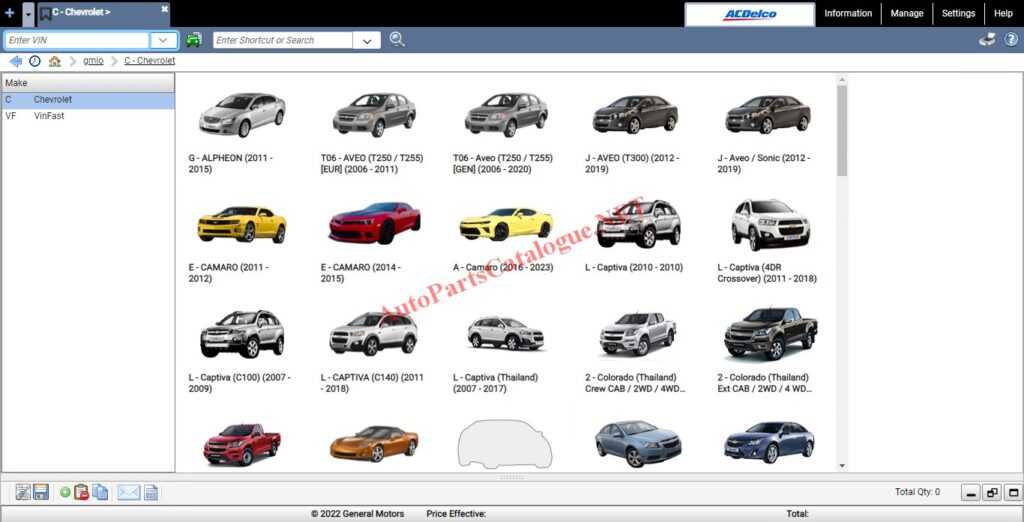Image resolution: width=1024 pixels, height=522 pixels.
Task: Focus the Enter Shortcut or Search field
Action: point(283,40)
